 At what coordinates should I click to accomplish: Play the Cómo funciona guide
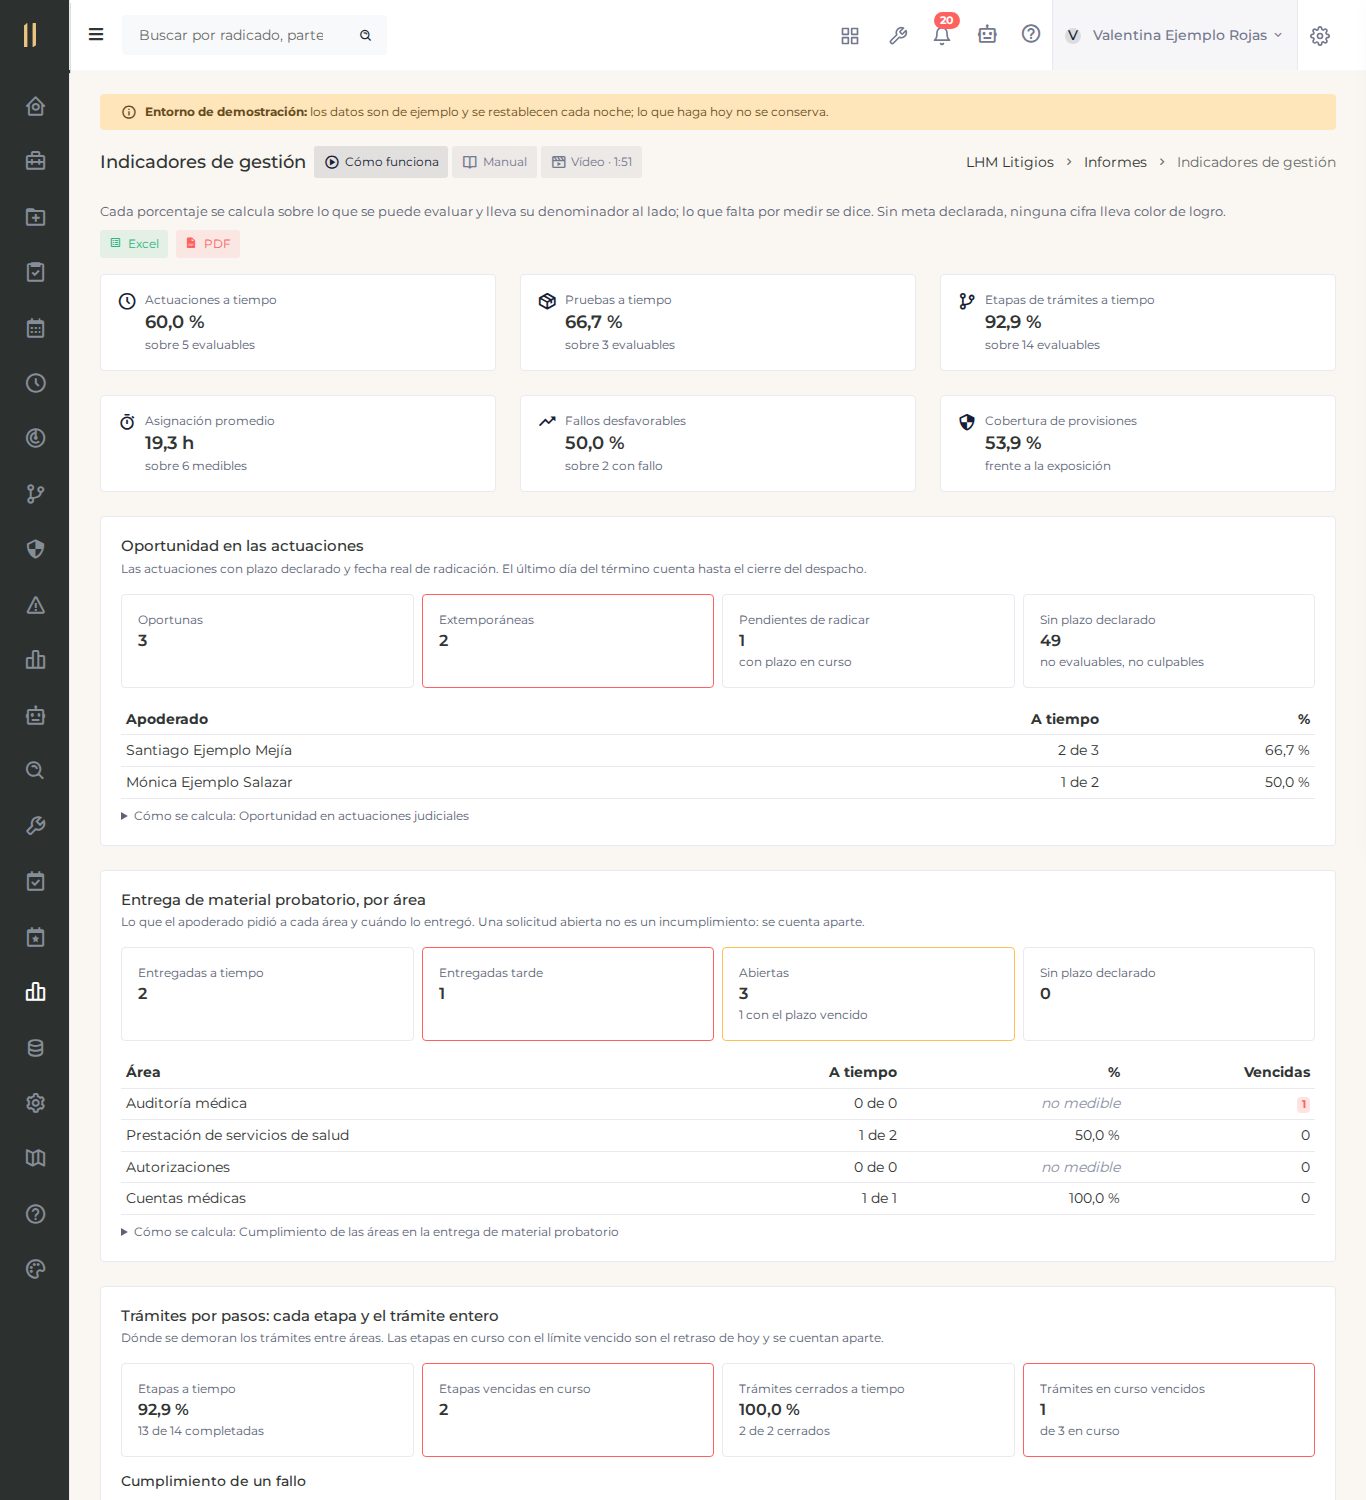click(381, 162)
